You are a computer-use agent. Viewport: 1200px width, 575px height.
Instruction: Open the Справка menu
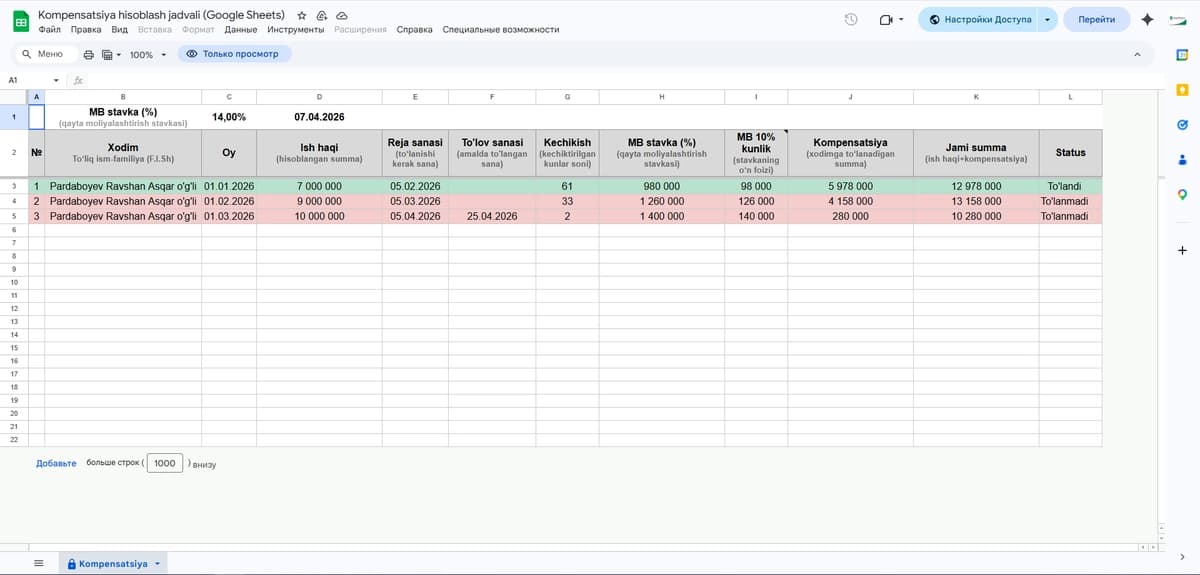coord(414,30)
